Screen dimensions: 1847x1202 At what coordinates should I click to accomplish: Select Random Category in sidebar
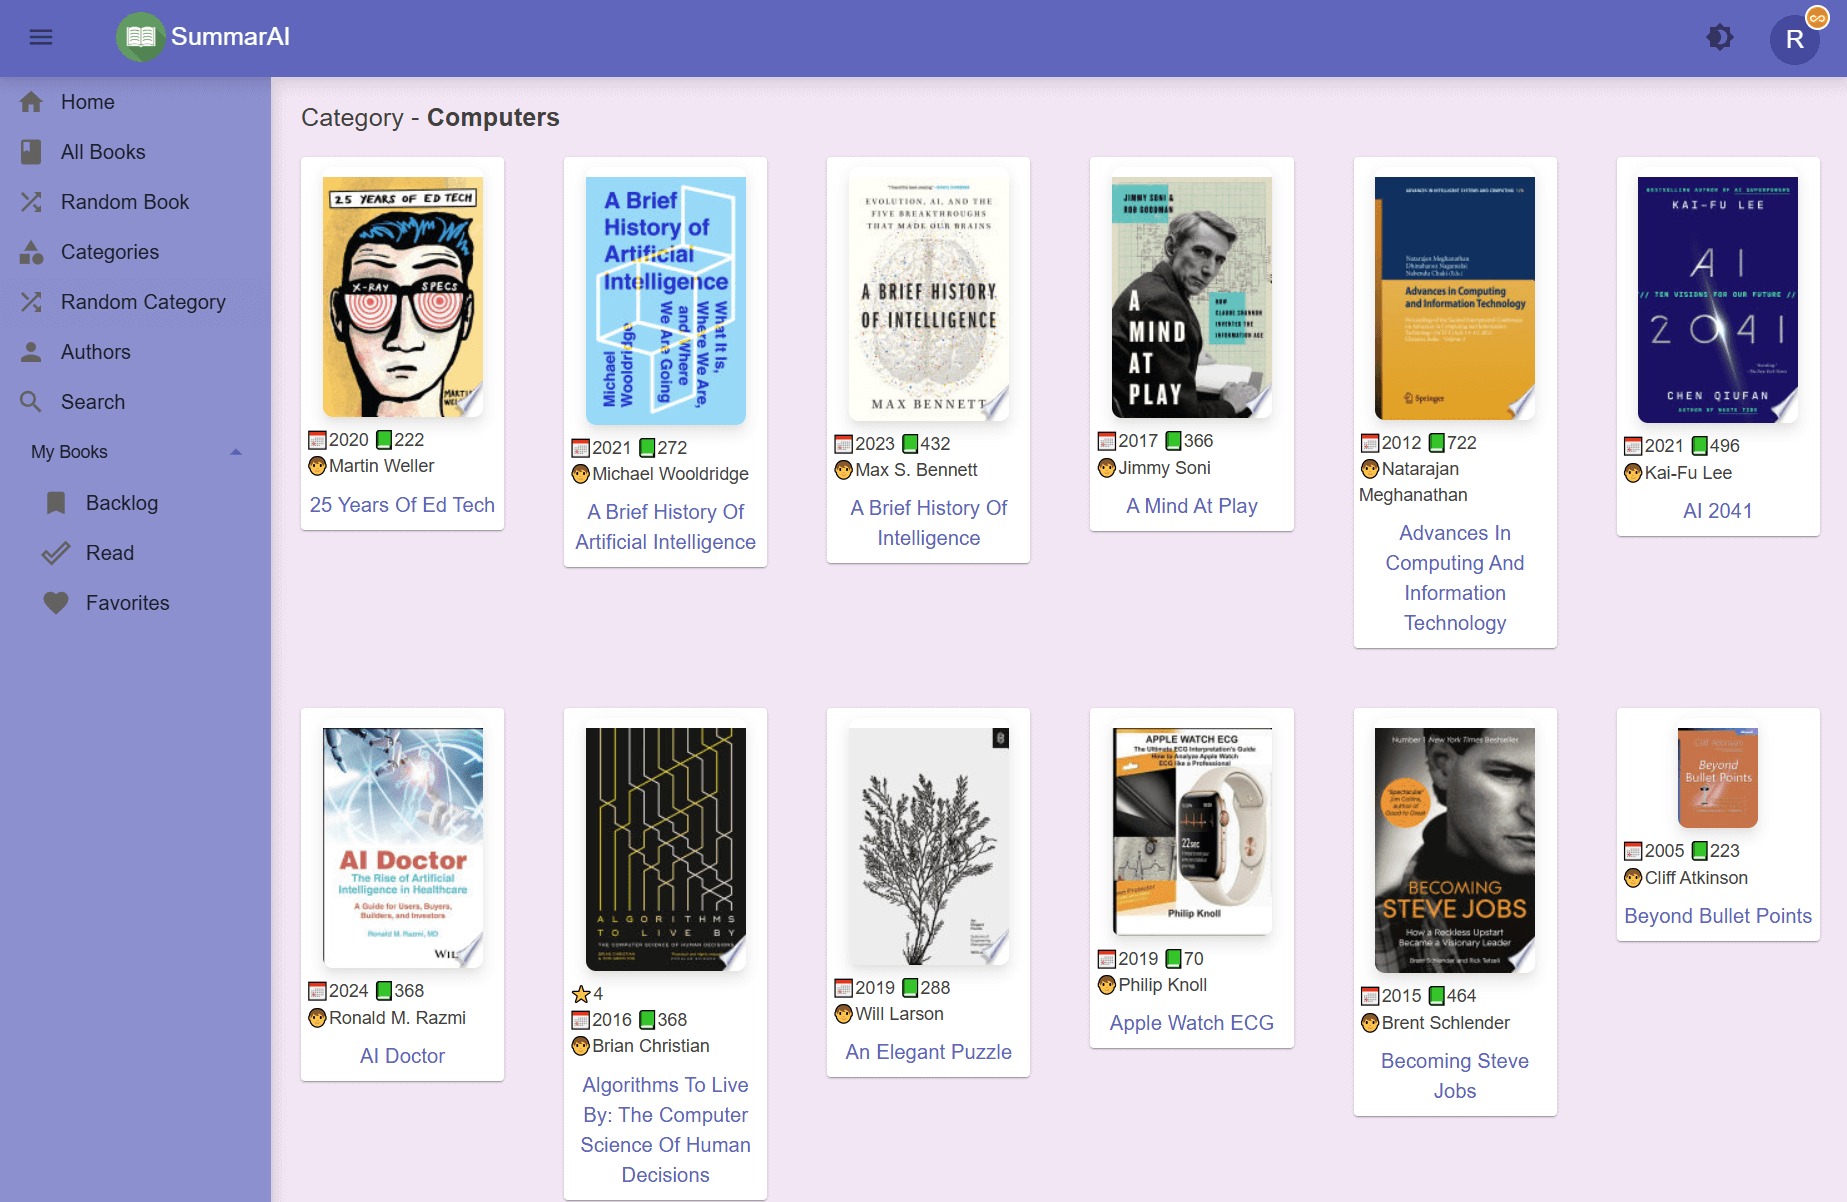coord(135,302)
